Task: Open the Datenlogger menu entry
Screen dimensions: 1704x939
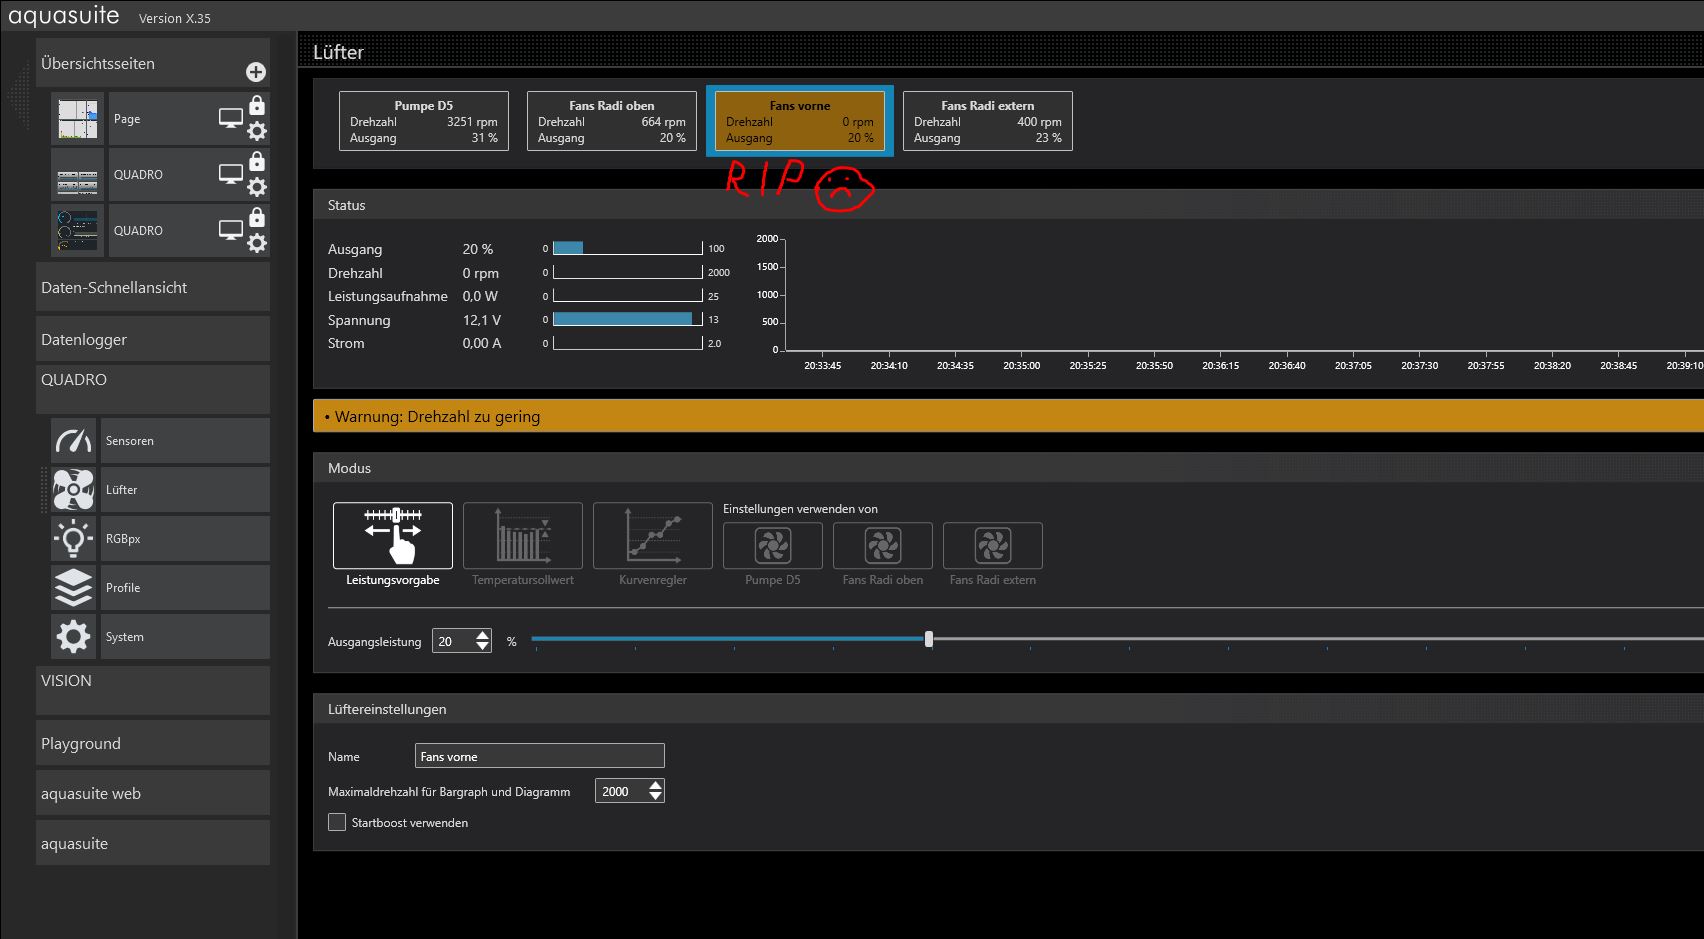Action: tap(152, 340)
